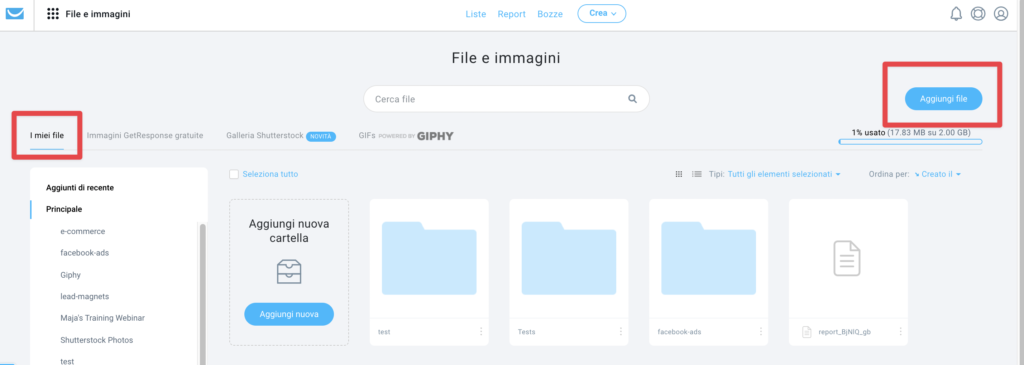
Task: Open Giphy folder in sidebar
Action: [x=71, y=275]
